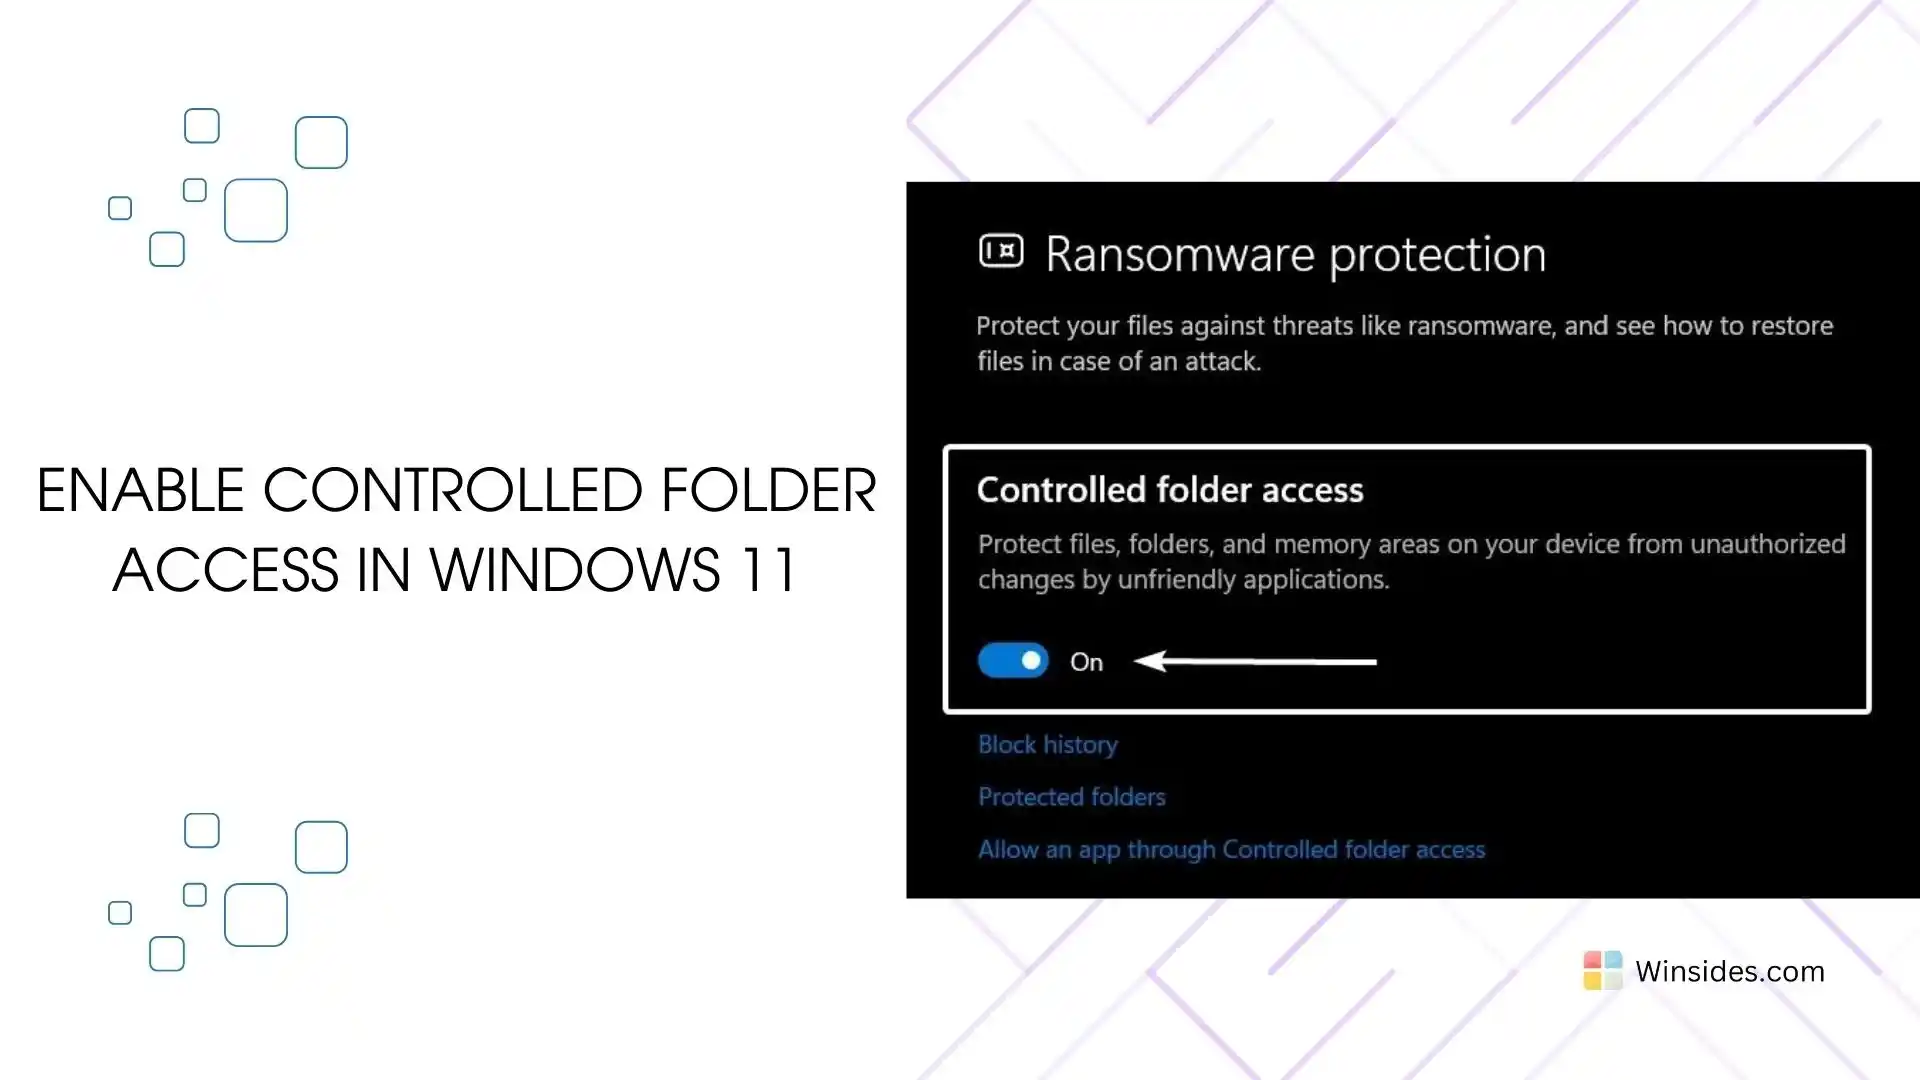Screen dimensions: 1920x1080
Task: Click the 'Enable Controlled Folder' title line
Action: pyautogui.click(x=456, y=490)
